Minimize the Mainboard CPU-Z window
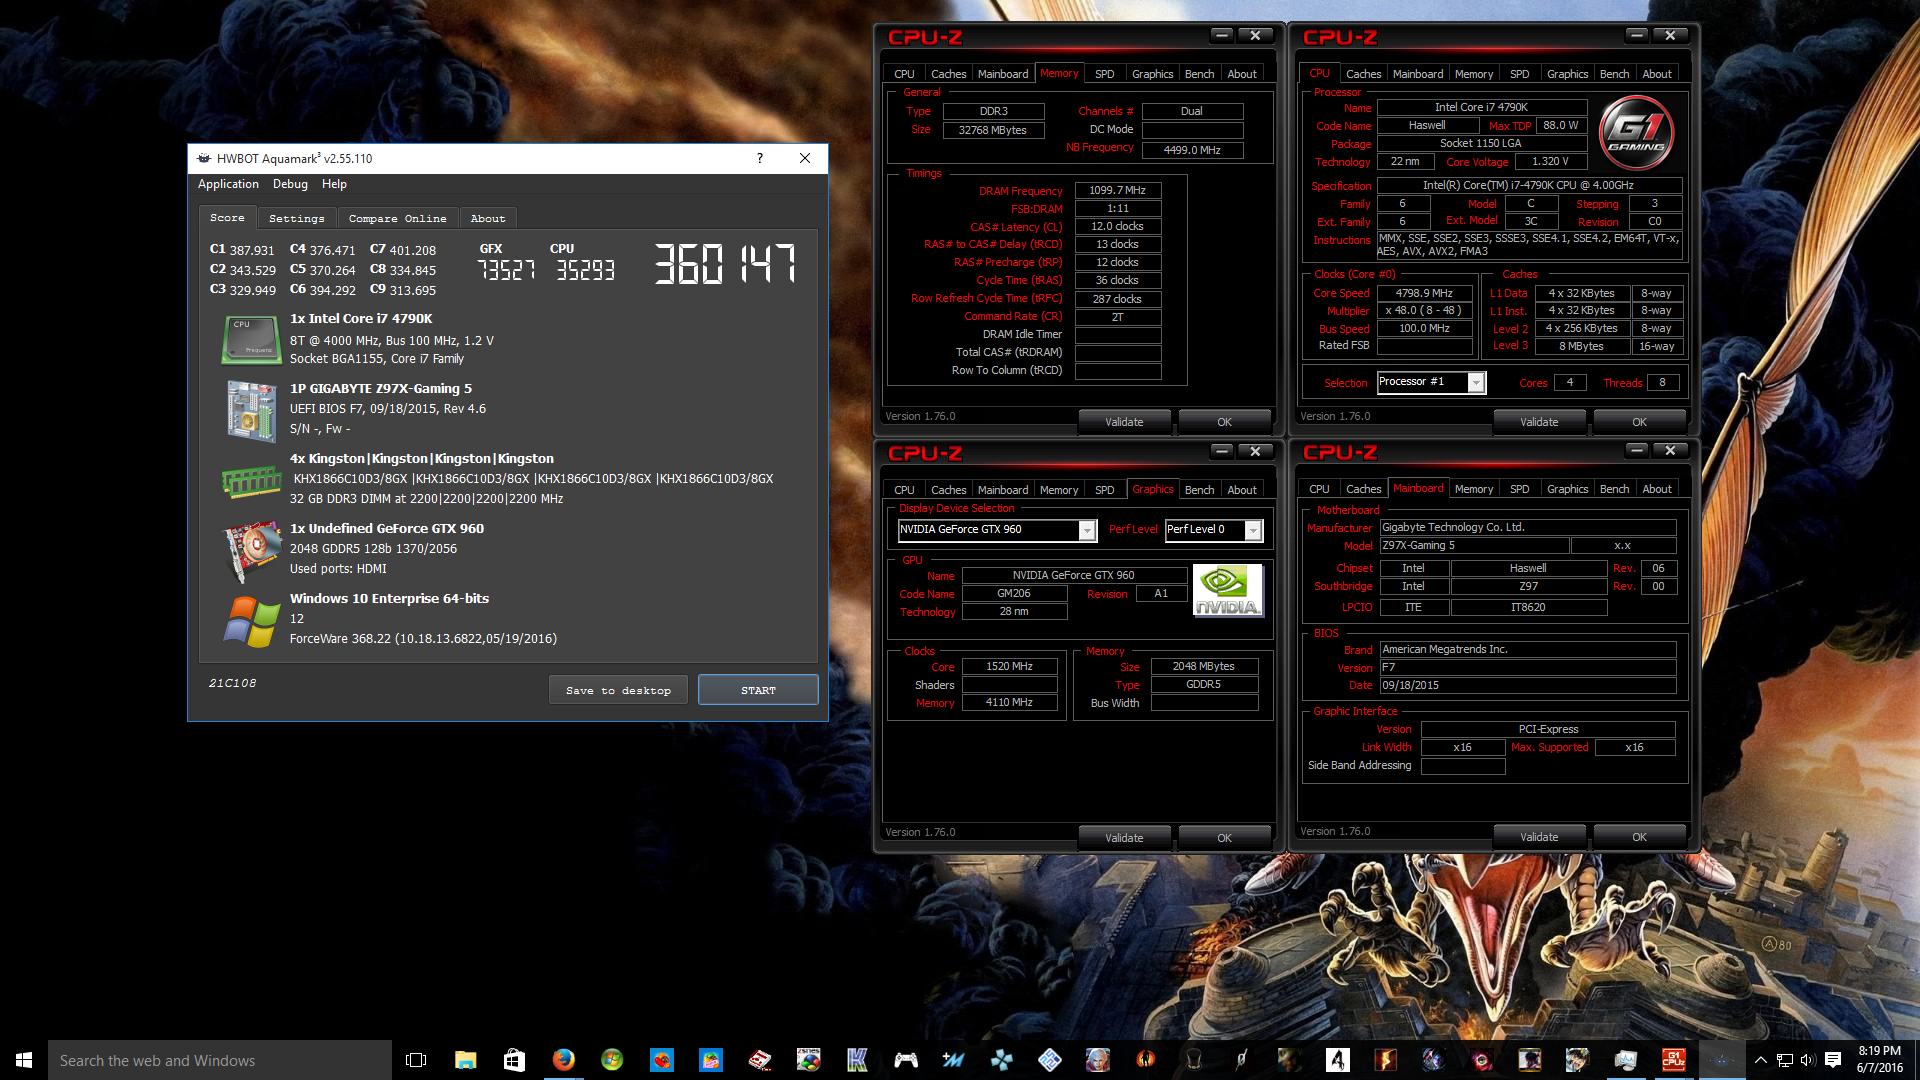Viewport: 1920px width, 1080px height. point(1636,451)
